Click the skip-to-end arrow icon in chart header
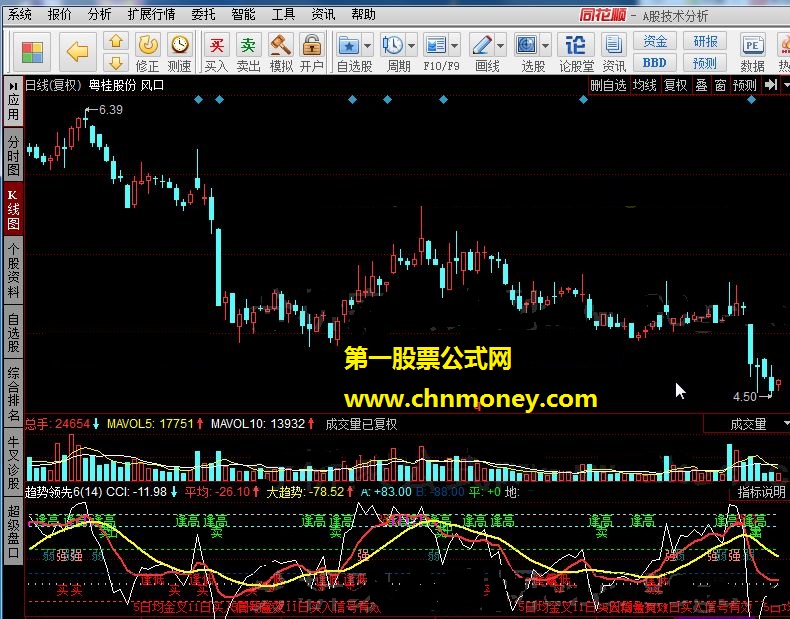 tap(770, 85)
